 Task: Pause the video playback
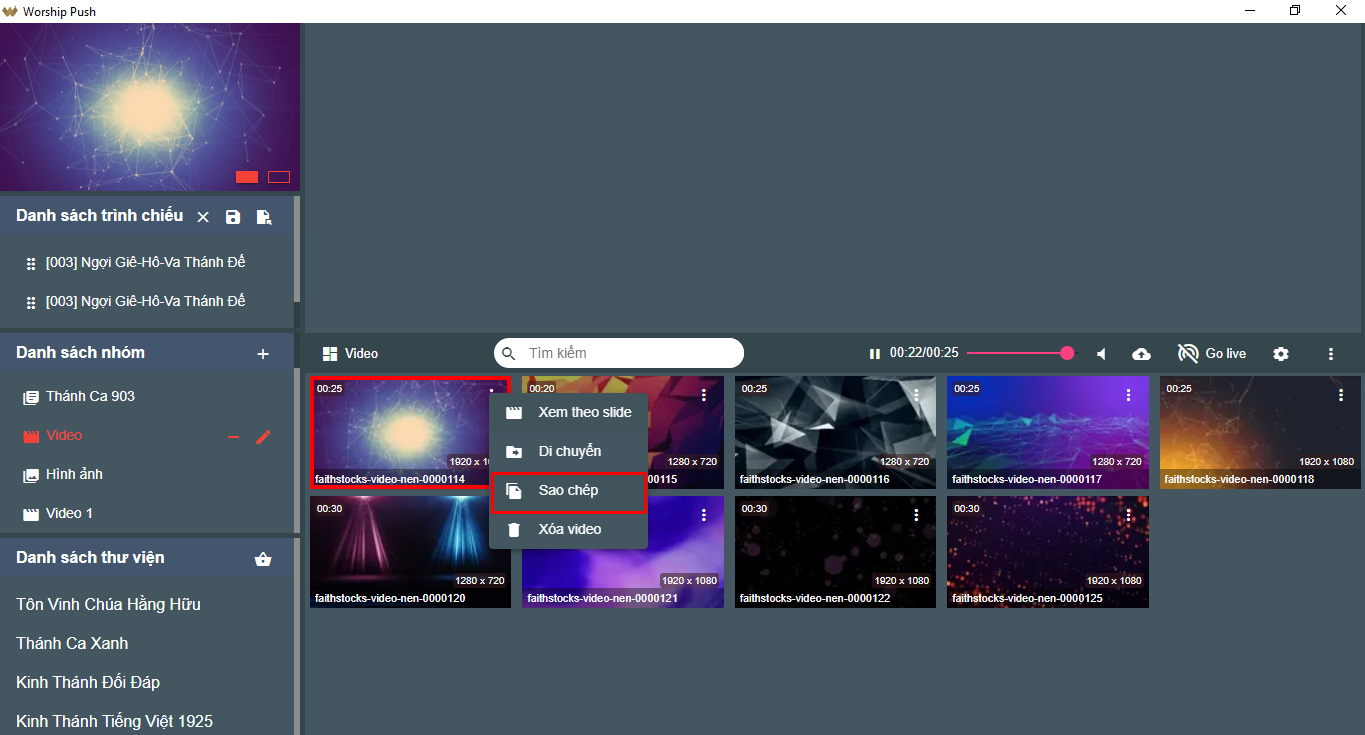pos(875,354)
